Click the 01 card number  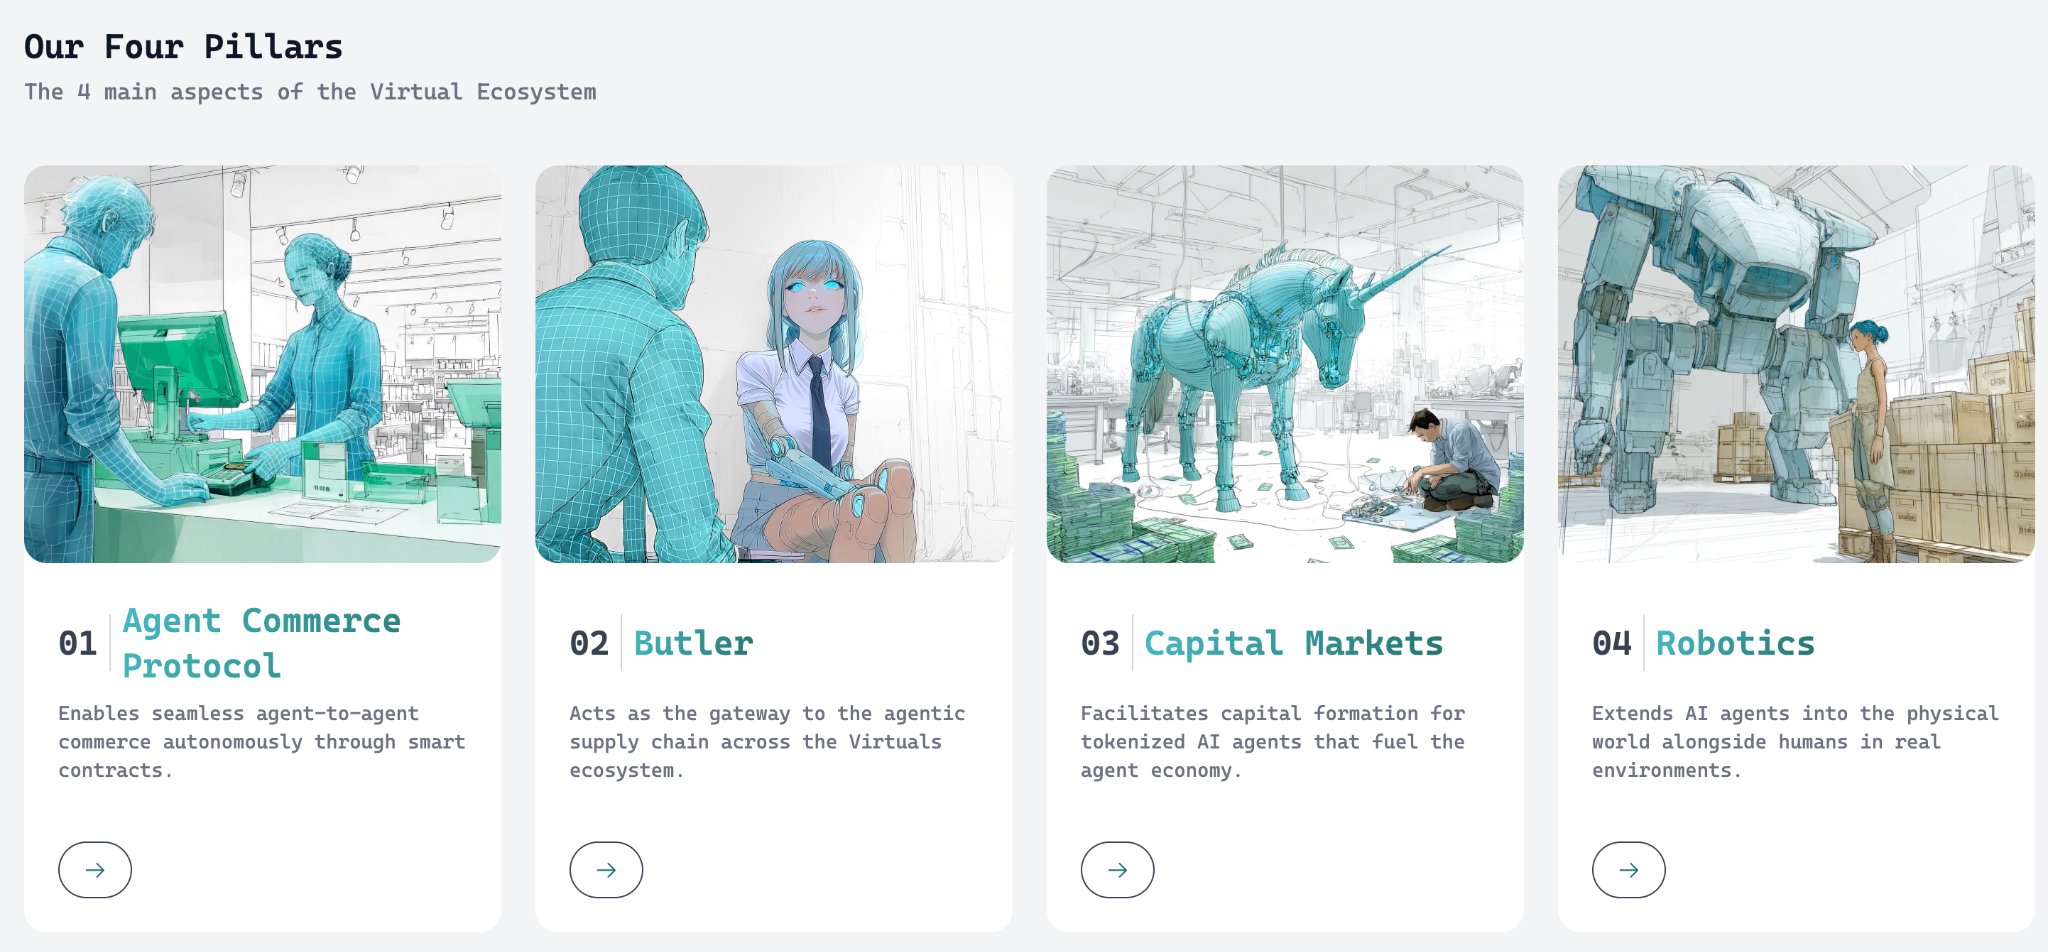[x=78, y=643]
